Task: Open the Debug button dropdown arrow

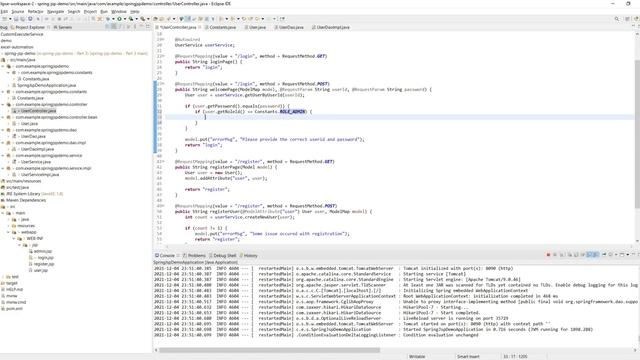Action: (x=113, y=19)
